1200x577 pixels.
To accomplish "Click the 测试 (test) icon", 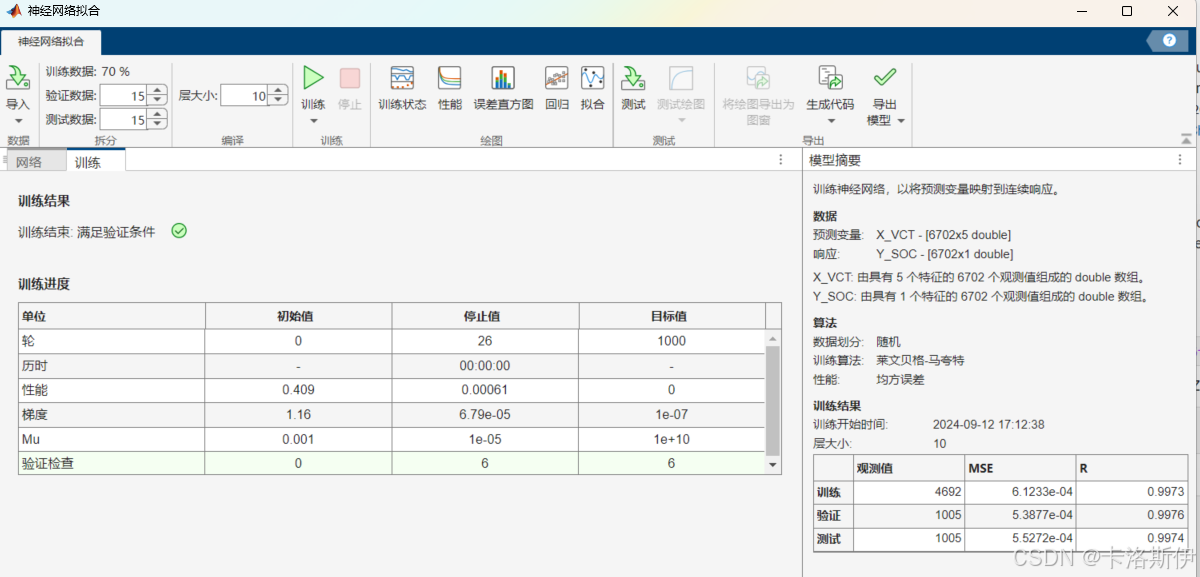I will tap(633, 78).
